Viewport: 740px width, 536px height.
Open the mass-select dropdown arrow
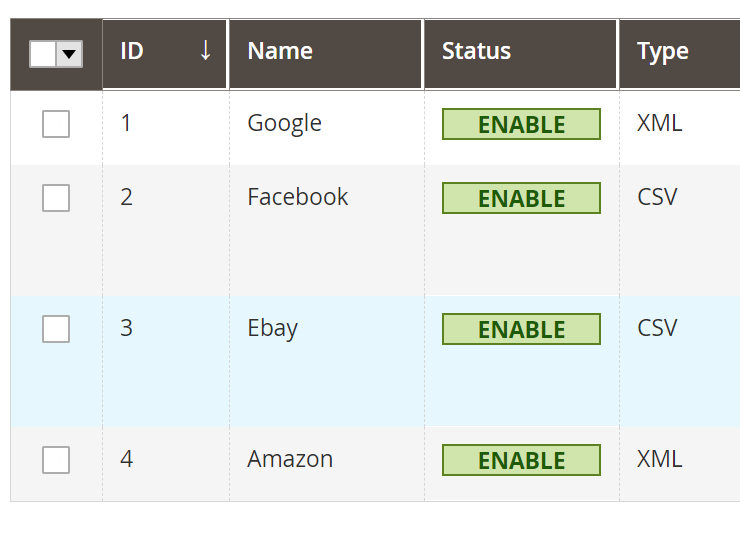(69, 54)
